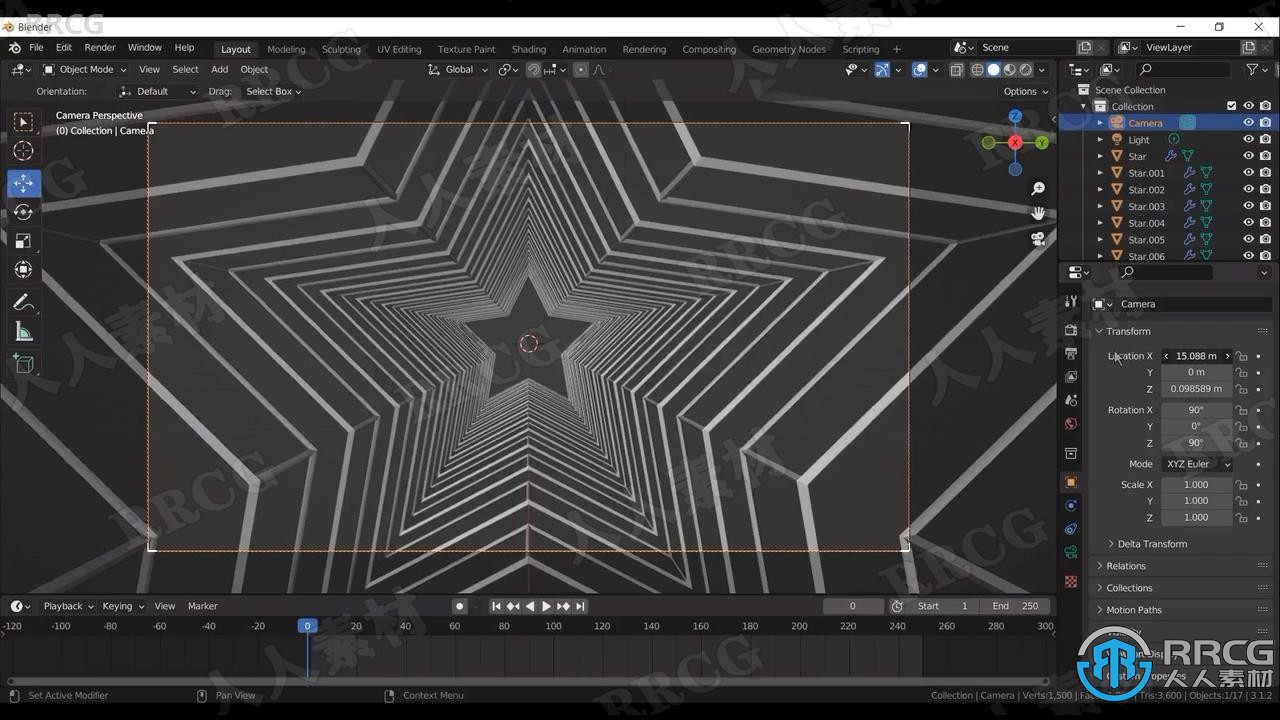Switch to the Shading workspace tab
Image resolution: width=1280 pixels, height=720 pixels.
tap(529, 49)
